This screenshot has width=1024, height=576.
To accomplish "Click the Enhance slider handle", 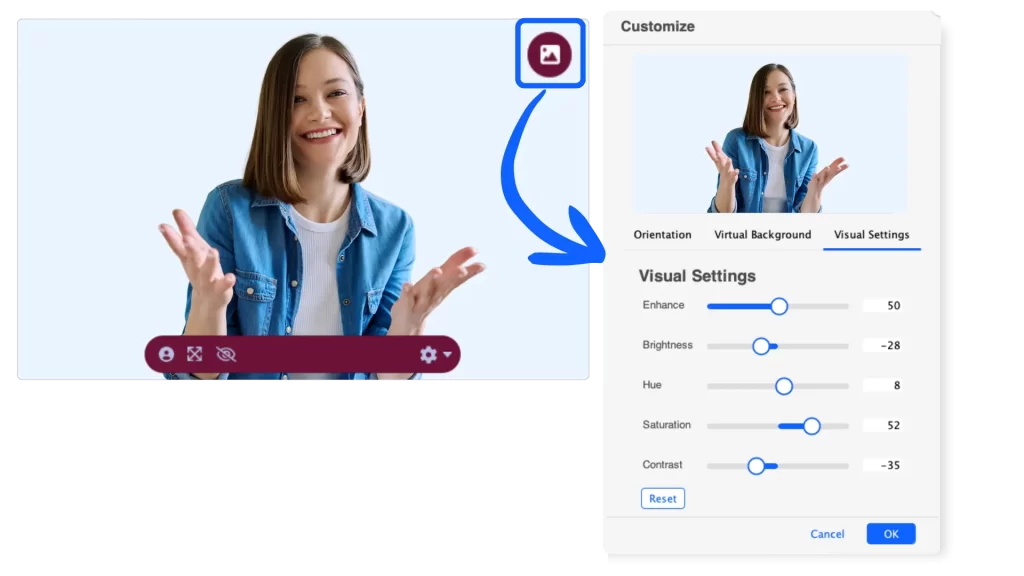I will click(x=779, y=306).
